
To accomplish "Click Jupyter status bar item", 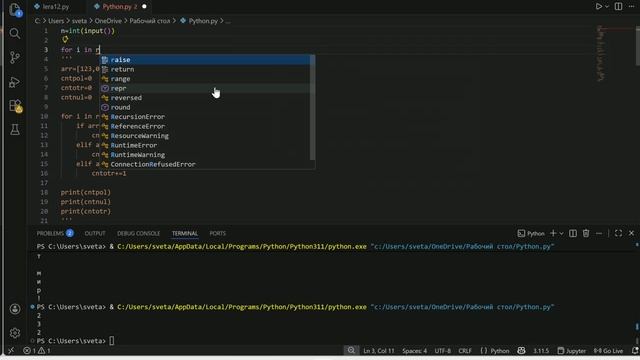I will [571, 351].
